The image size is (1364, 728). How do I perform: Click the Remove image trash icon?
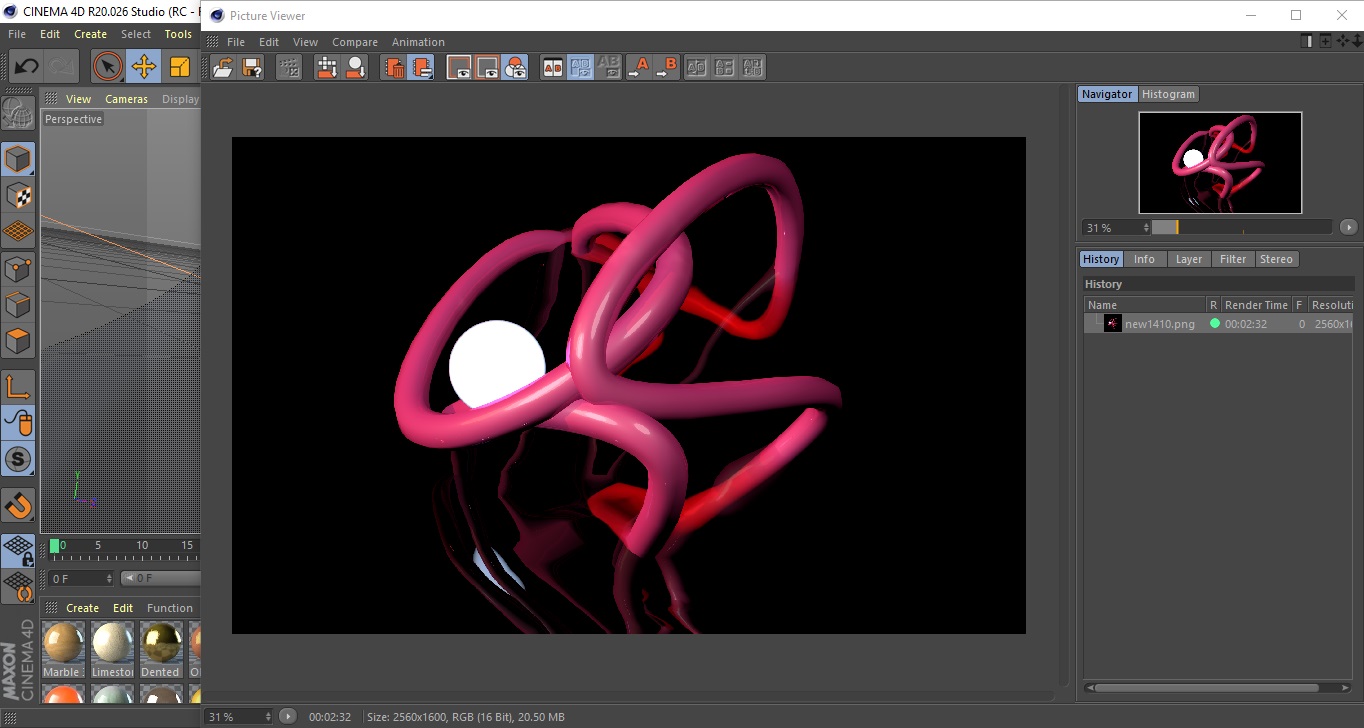tap(395, 68)
